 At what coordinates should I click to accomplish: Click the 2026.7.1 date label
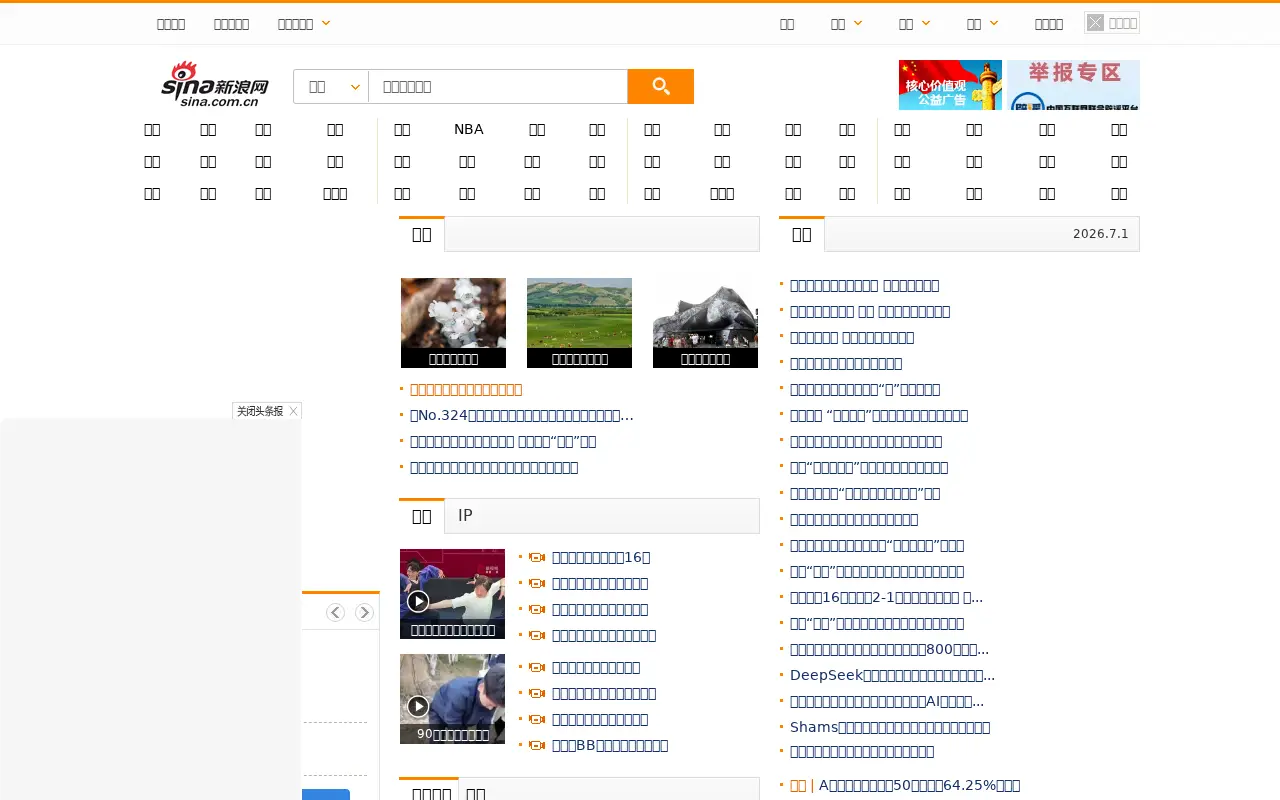1100,233
